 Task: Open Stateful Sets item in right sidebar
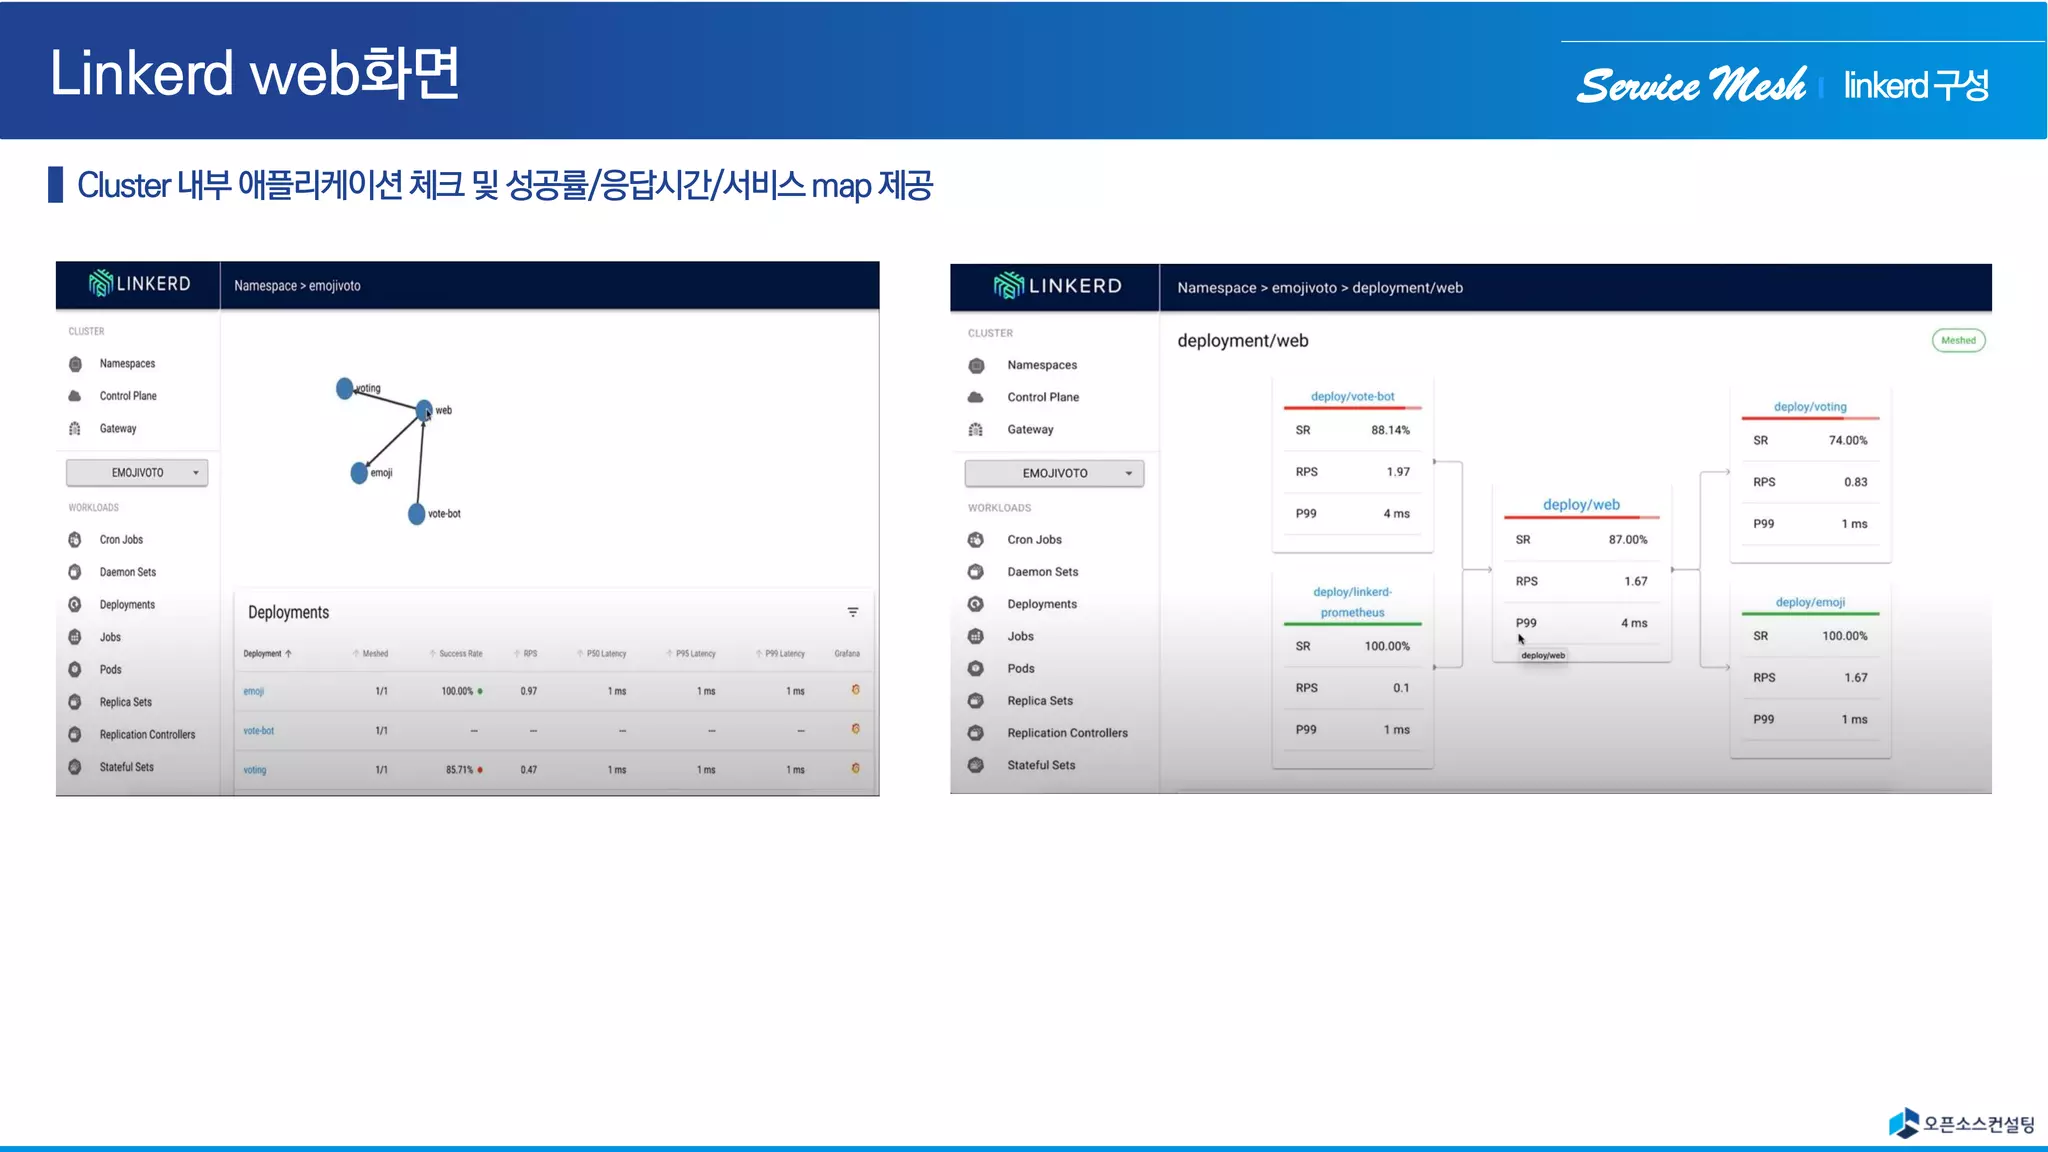[1041, 766]
